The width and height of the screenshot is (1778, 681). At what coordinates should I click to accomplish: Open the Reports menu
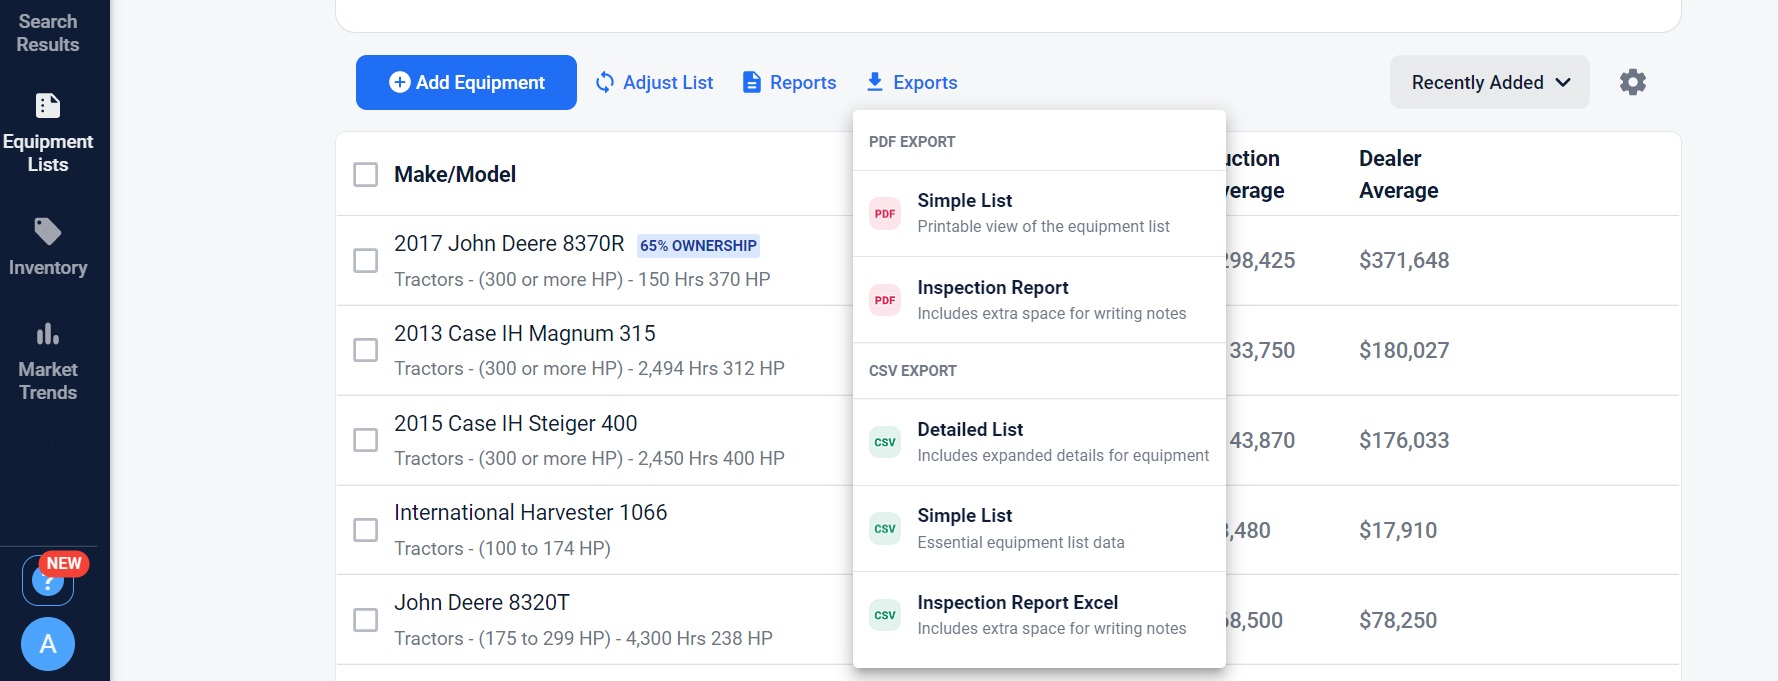[789, 82]
